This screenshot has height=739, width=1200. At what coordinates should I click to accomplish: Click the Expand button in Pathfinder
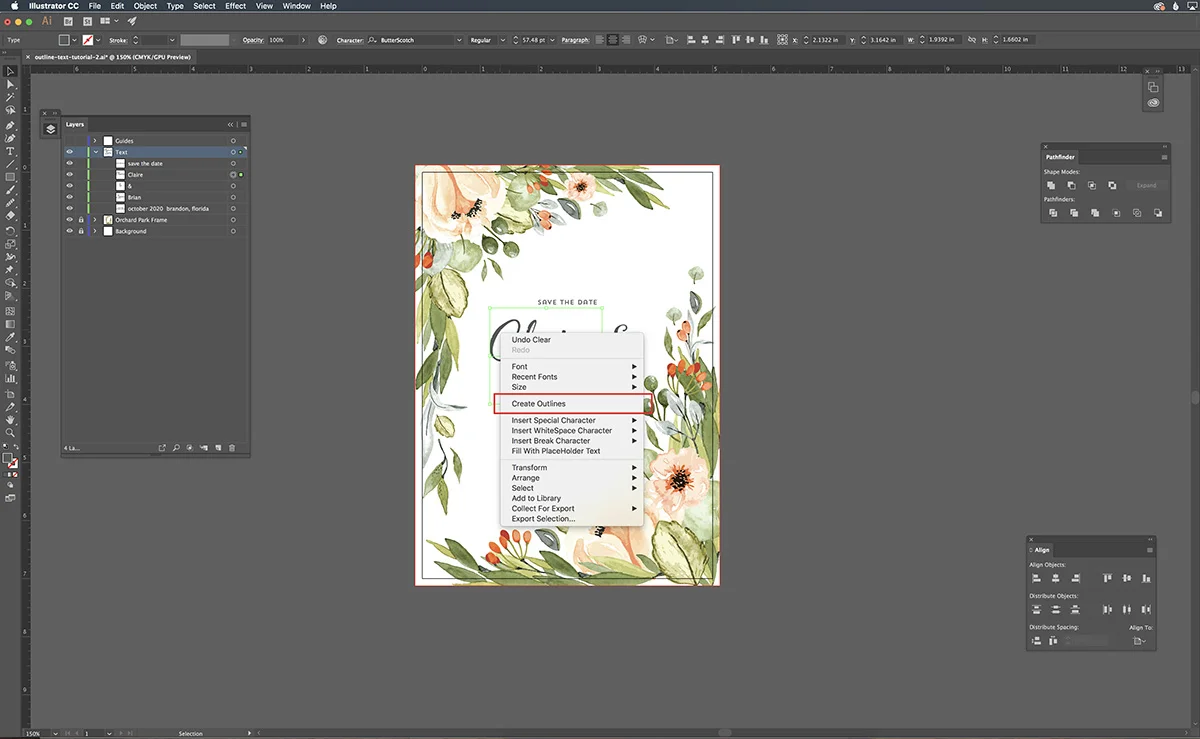pos(1146,186)
